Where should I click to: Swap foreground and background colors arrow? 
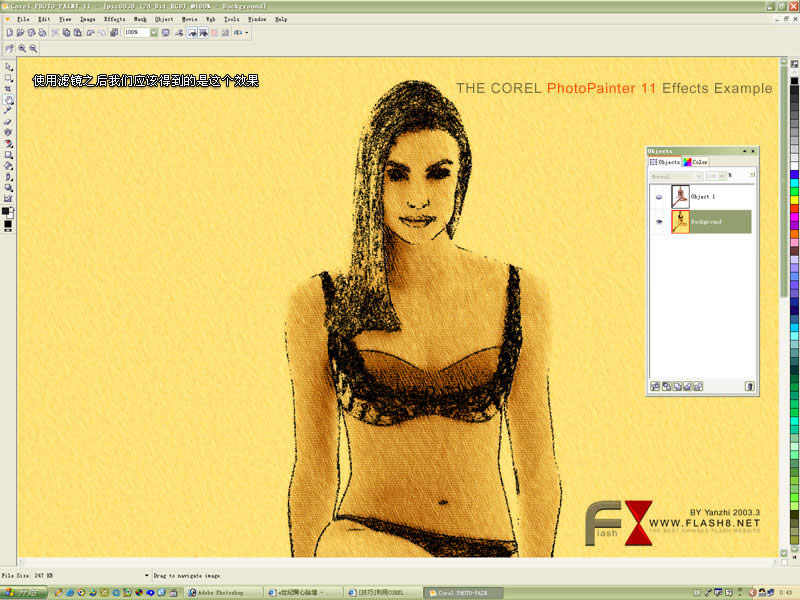(x=12, y=209)
